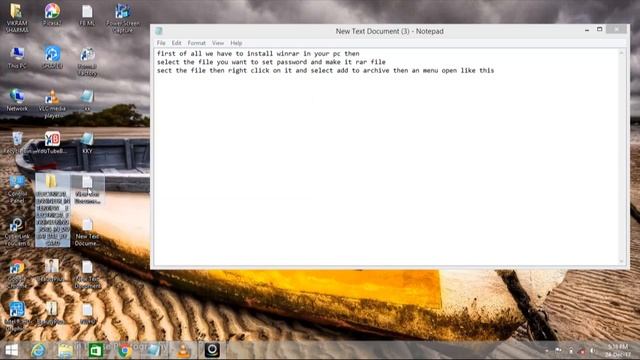640x360 pixels.
Task: Select the Picasa desktop icon
Action: tap(52, 15)
